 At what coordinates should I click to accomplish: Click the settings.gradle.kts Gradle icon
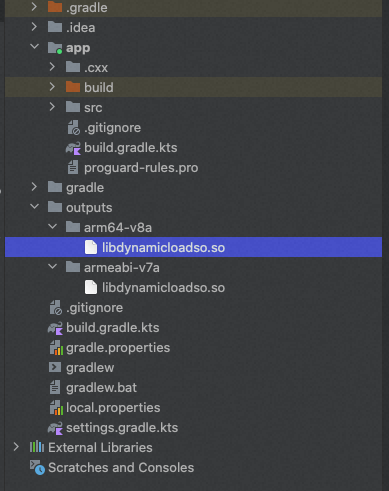point(55,428)
